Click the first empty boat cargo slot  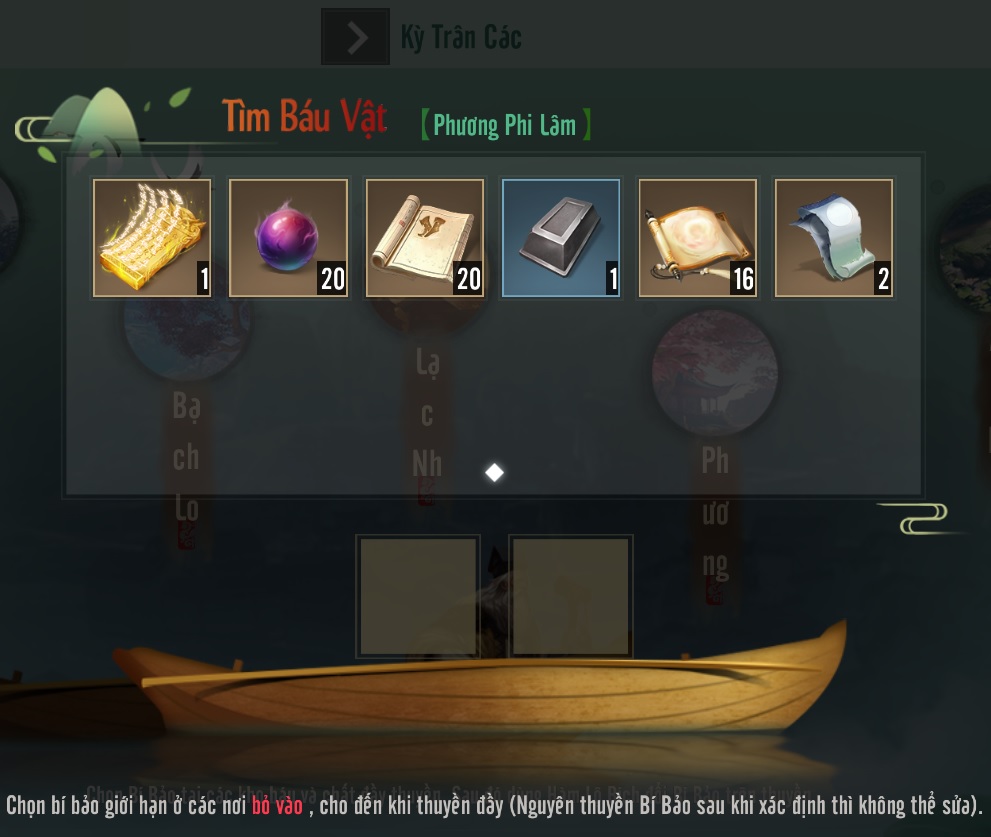click(x=418, y=596)
